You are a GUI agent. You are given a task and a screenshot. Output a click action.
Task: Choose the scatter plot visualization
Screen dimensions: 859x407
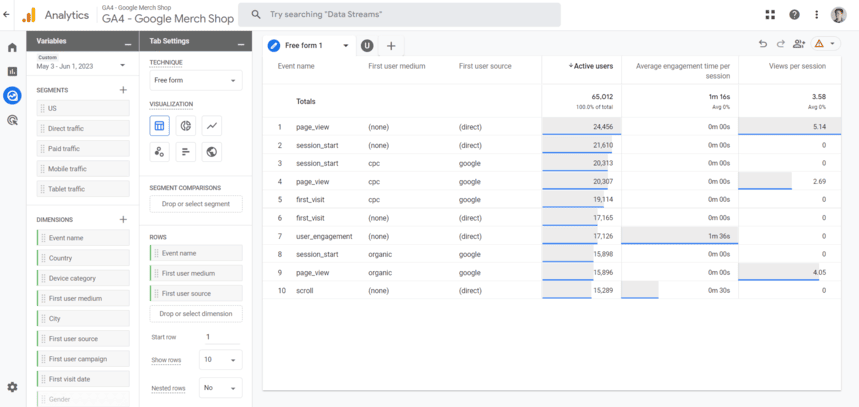tap(159, 152)
